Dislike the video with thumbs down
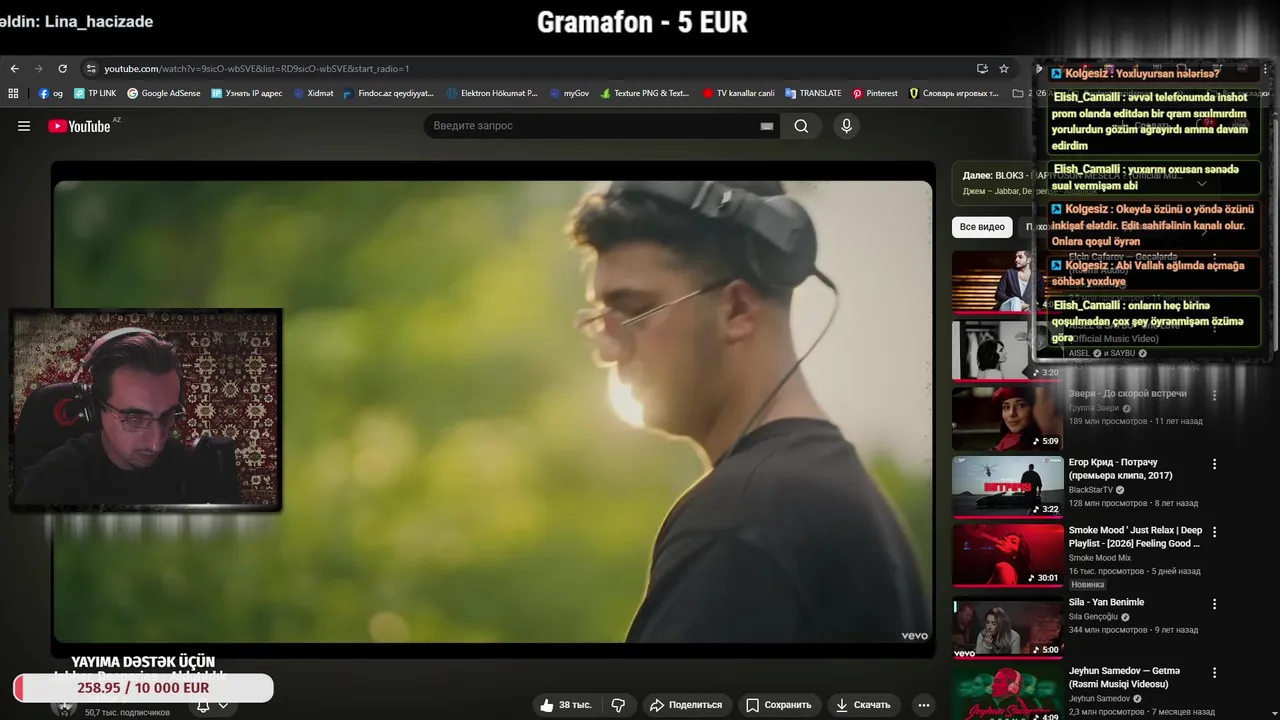The height and width of the screenshot is (720, 1280). tap(618, 705)
